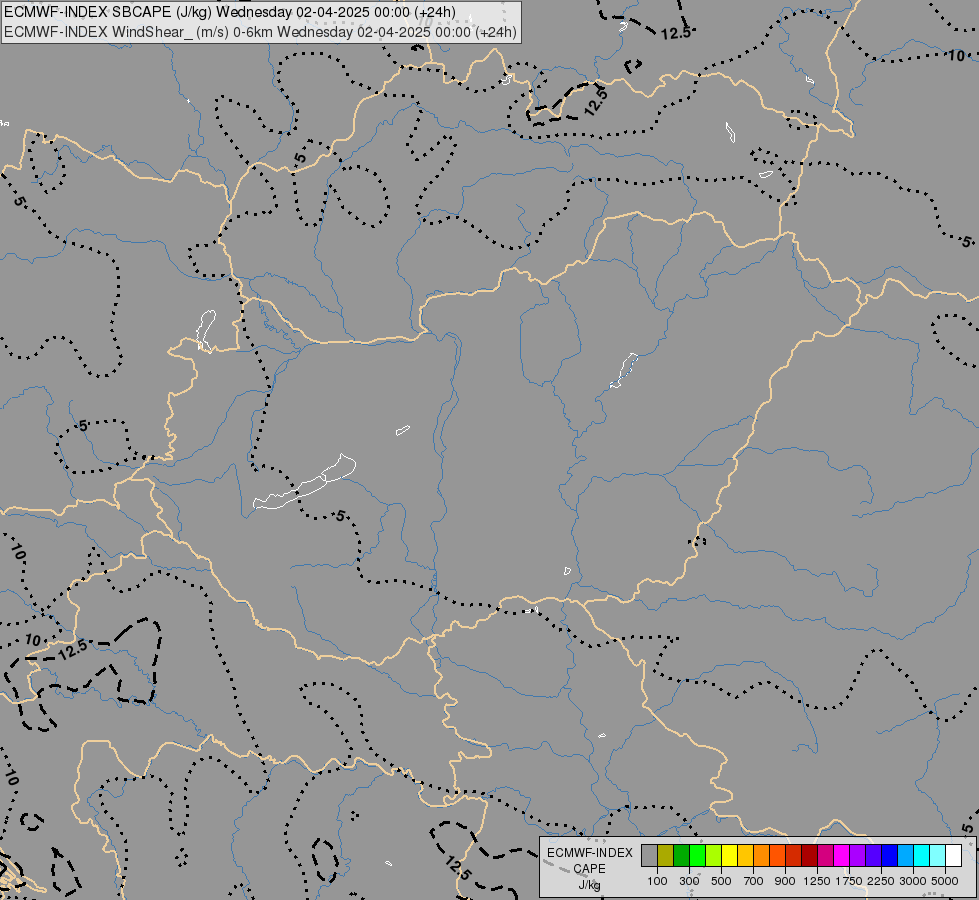This screenshot has height=900, width=979.
Task: Click the legend value 1250
Action: tap(817, 881)
